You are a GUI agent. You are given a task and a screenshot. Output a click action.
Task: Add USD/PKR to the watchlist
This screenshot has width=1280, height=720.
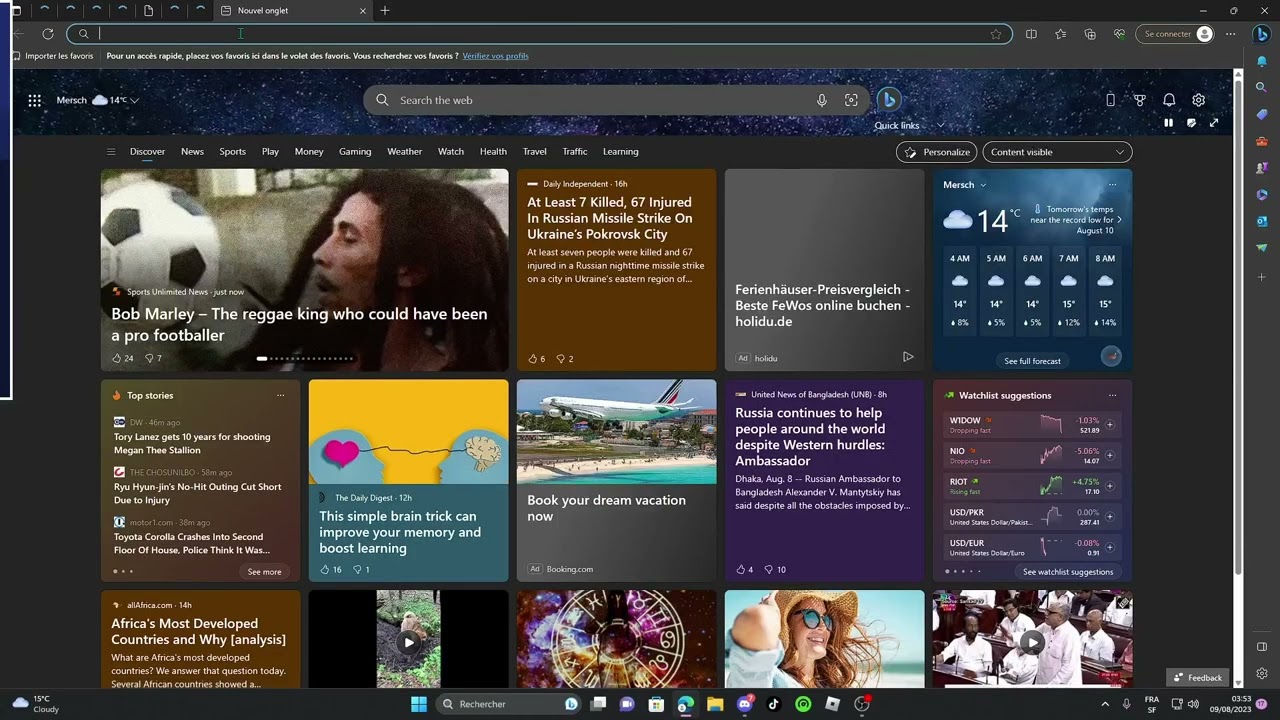pyautogui.click(x=1110, y=517)
